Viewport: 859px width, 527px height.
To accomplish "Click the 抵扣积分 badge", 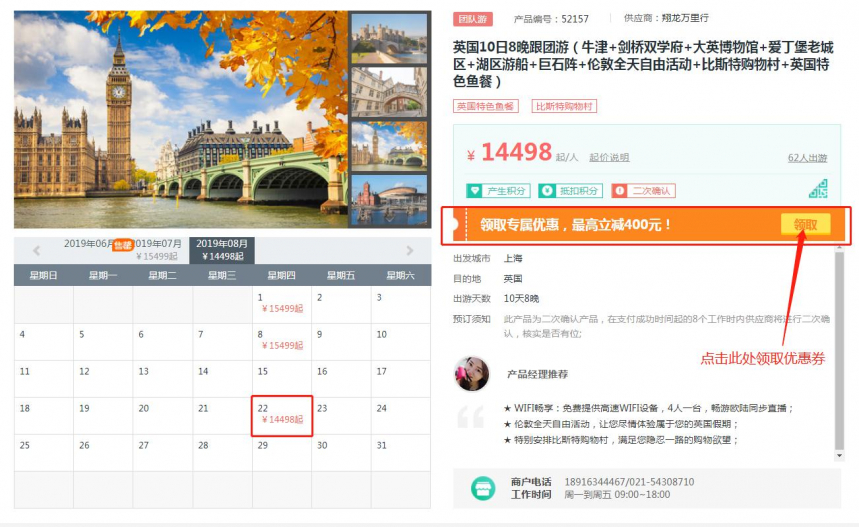I will (570, 191).
